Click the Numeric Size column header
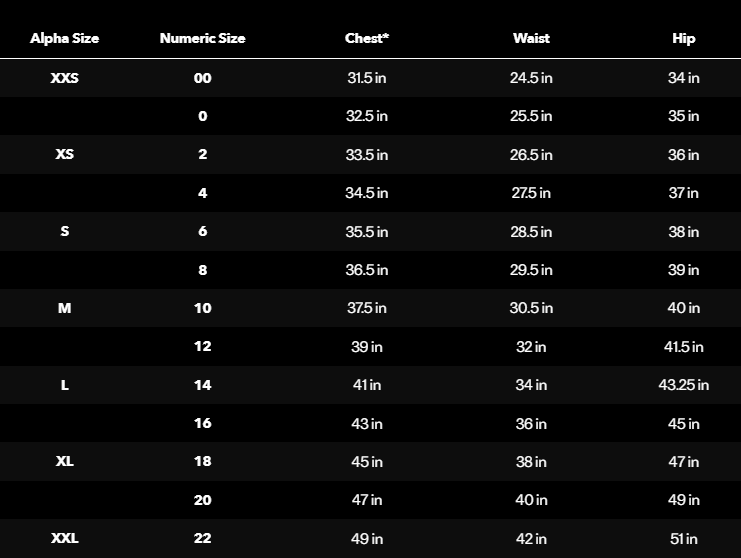Screen dimensions: 741x558 [x=202, y=39]
